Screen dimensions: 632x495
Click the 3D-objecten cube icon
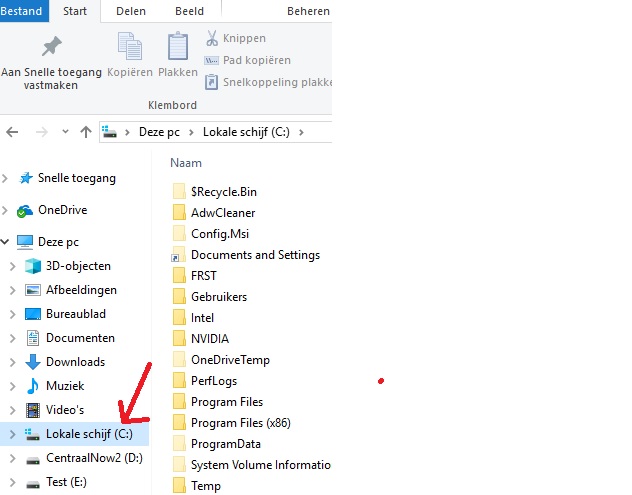[33, 266]
